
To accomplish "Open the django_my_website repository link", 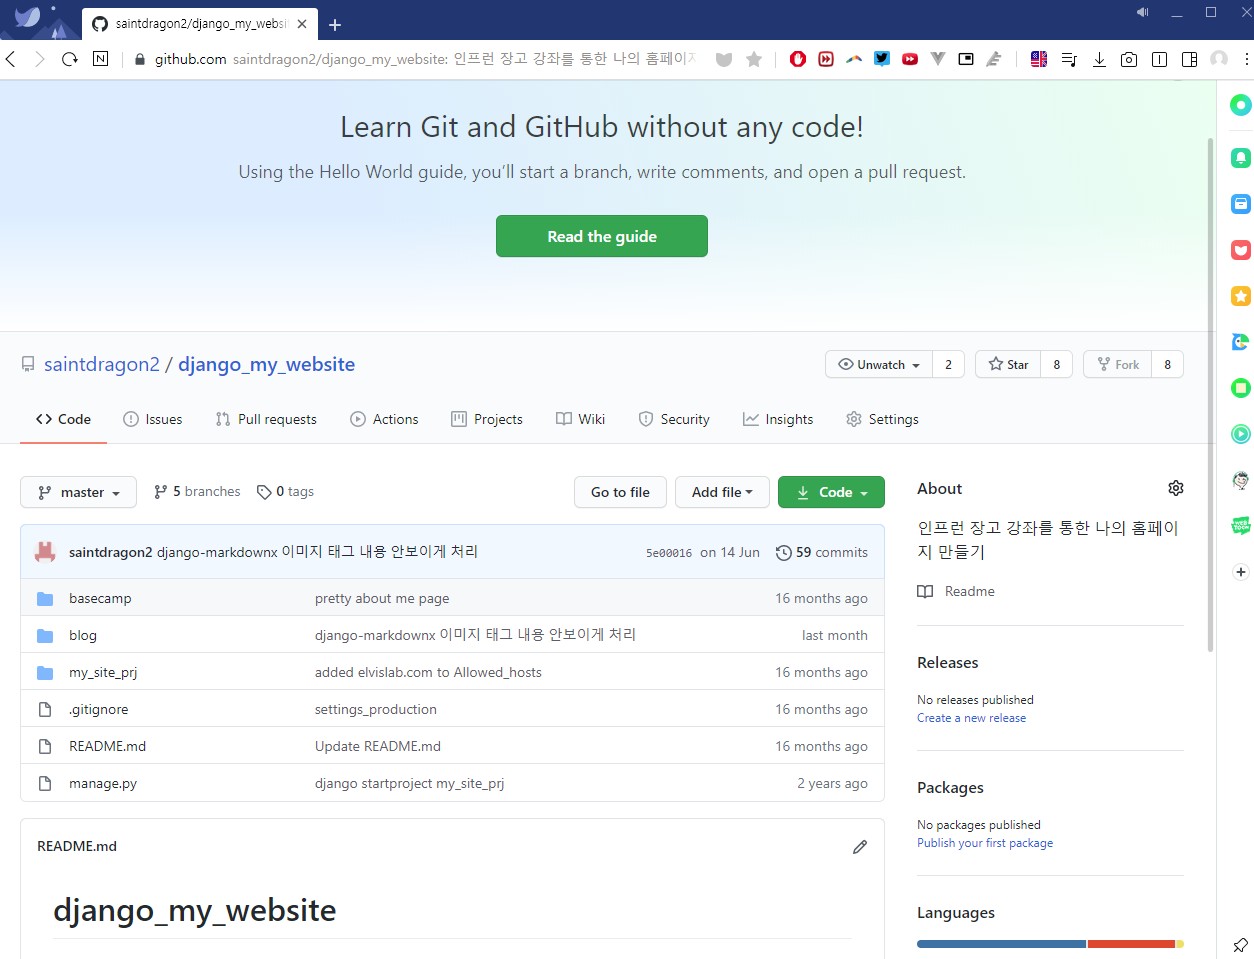I will pos(266,364).
